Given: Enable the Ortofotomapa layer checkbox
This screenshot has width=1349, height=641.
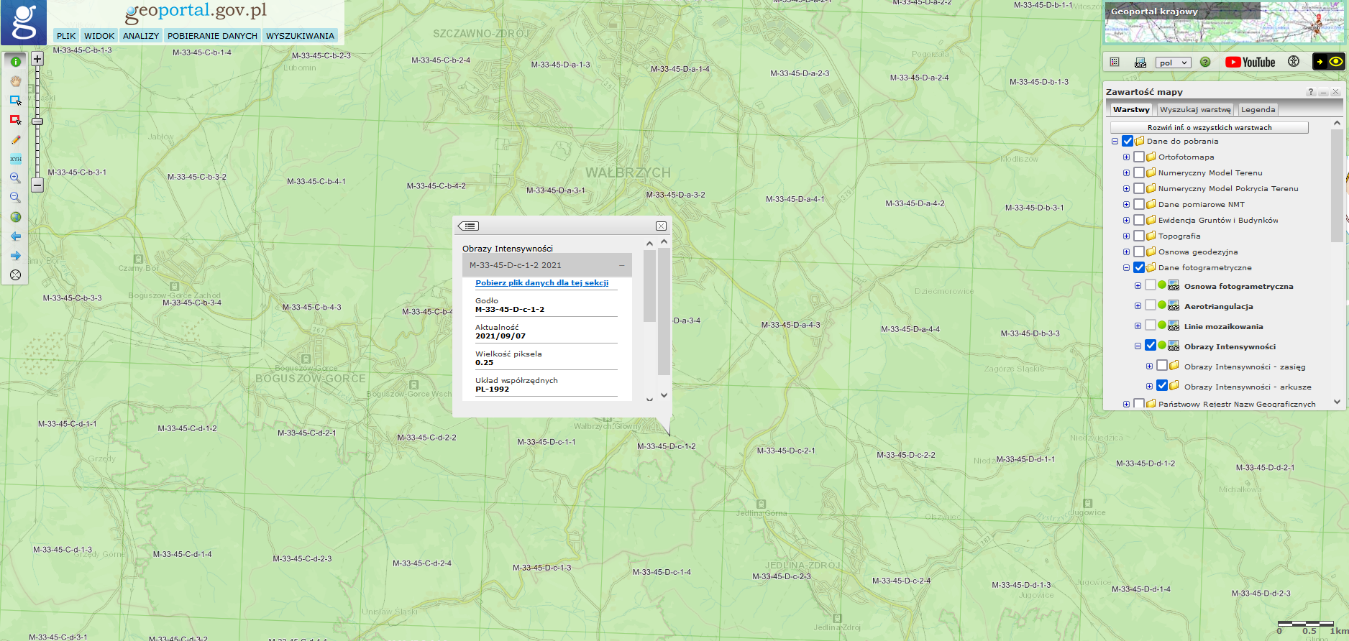Looking at the screenshot, I should tap(1139, 157).
